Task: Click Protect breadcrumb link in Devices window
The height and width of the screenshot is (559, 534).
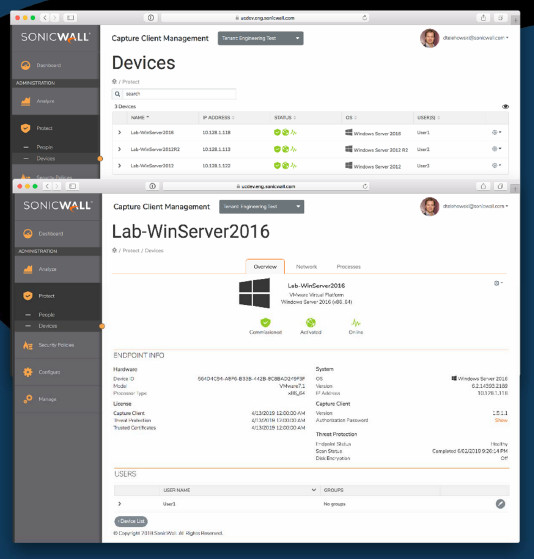Action: pos(131,82)
